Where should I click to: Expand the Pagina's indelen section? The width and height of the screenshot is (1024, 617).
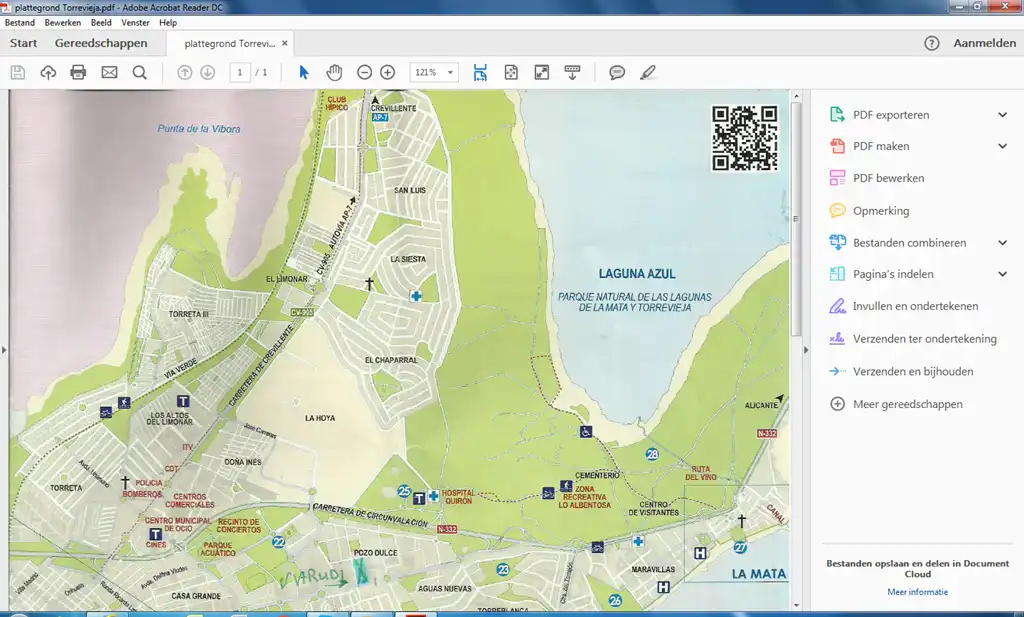click(1002, 274)
